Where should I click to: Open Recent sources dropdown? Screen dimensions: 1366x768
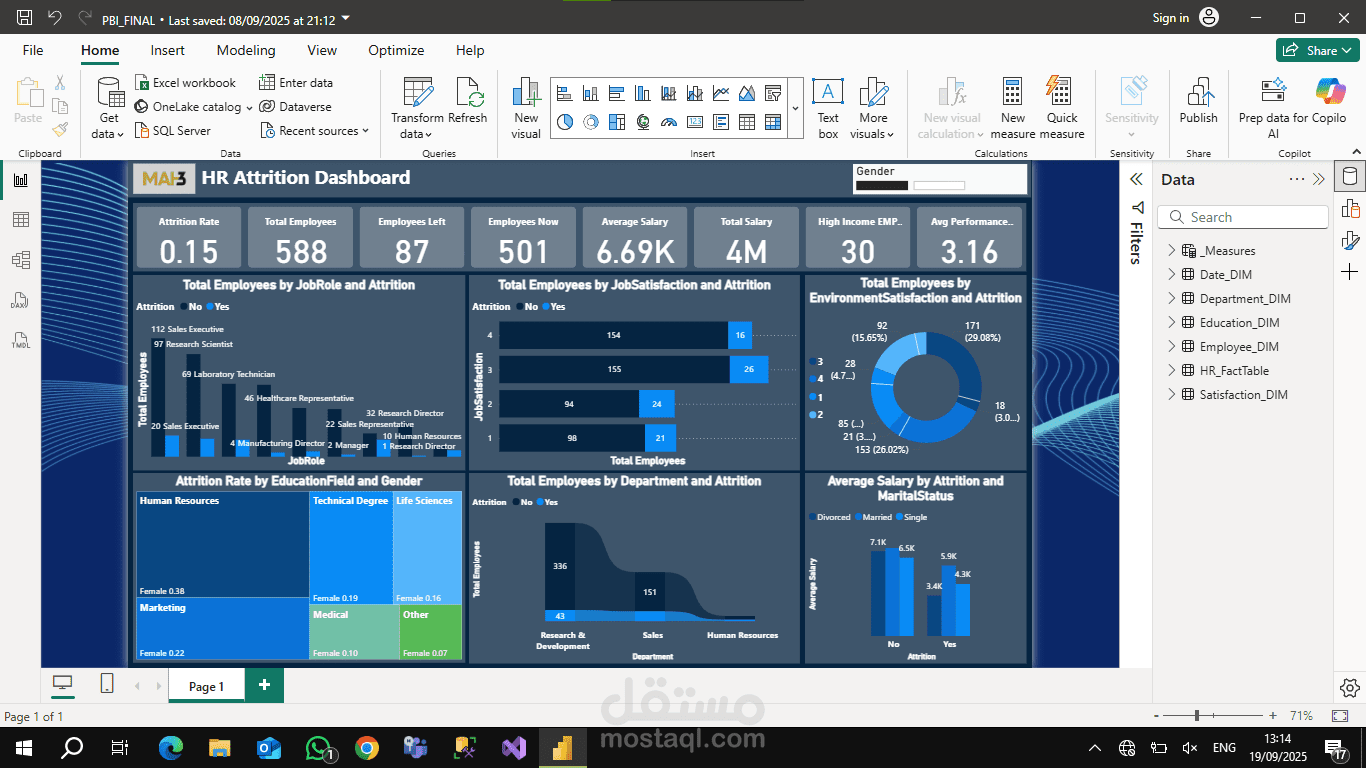(315, 131)
